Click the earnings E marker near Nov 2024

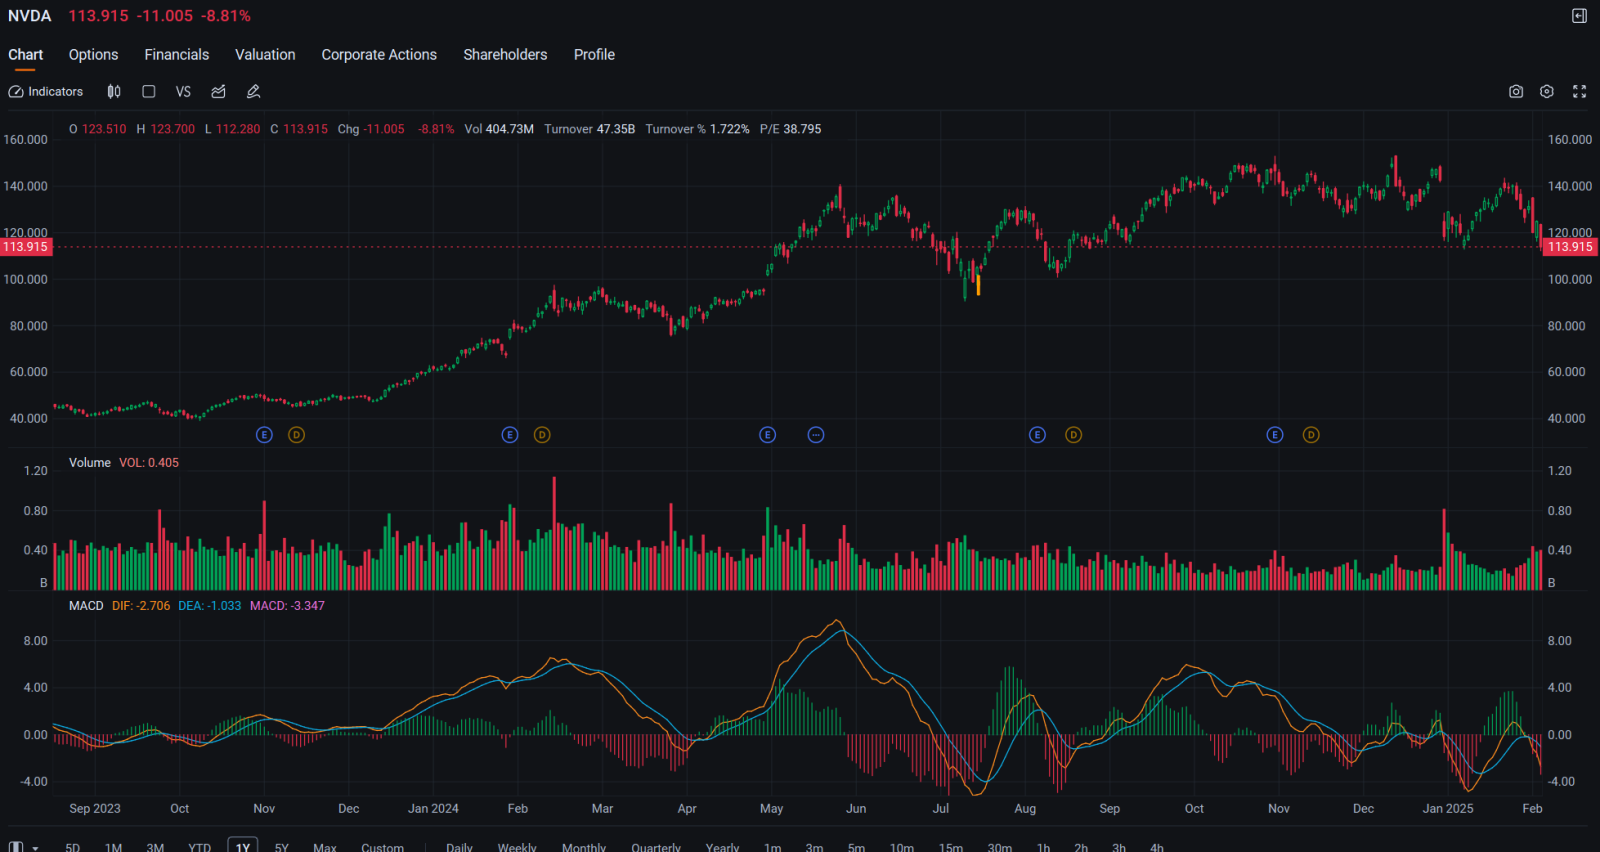pos(1274,435)
